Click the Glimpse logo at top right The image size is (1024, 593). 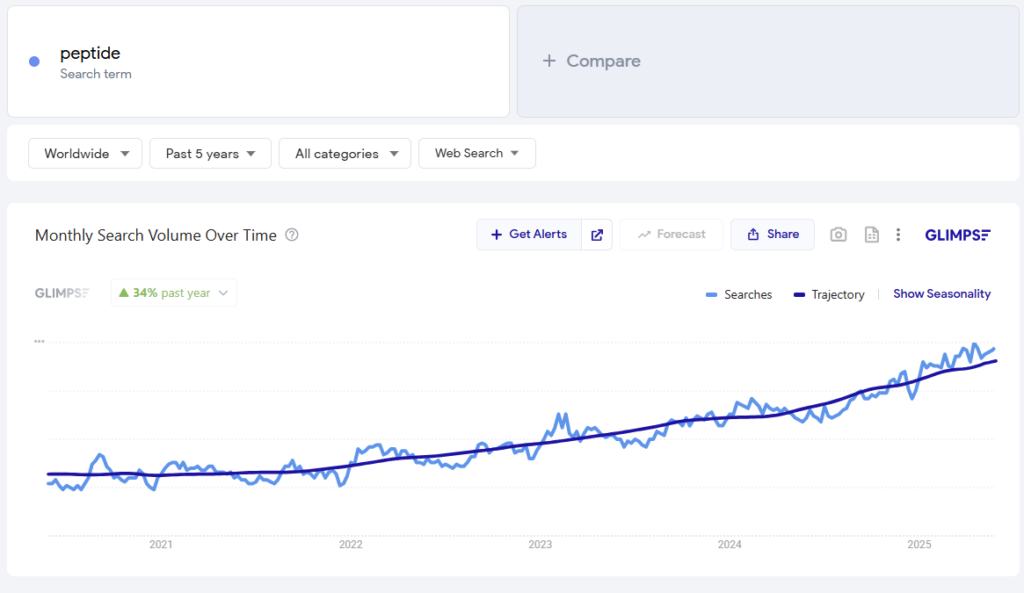coord(957,234)
